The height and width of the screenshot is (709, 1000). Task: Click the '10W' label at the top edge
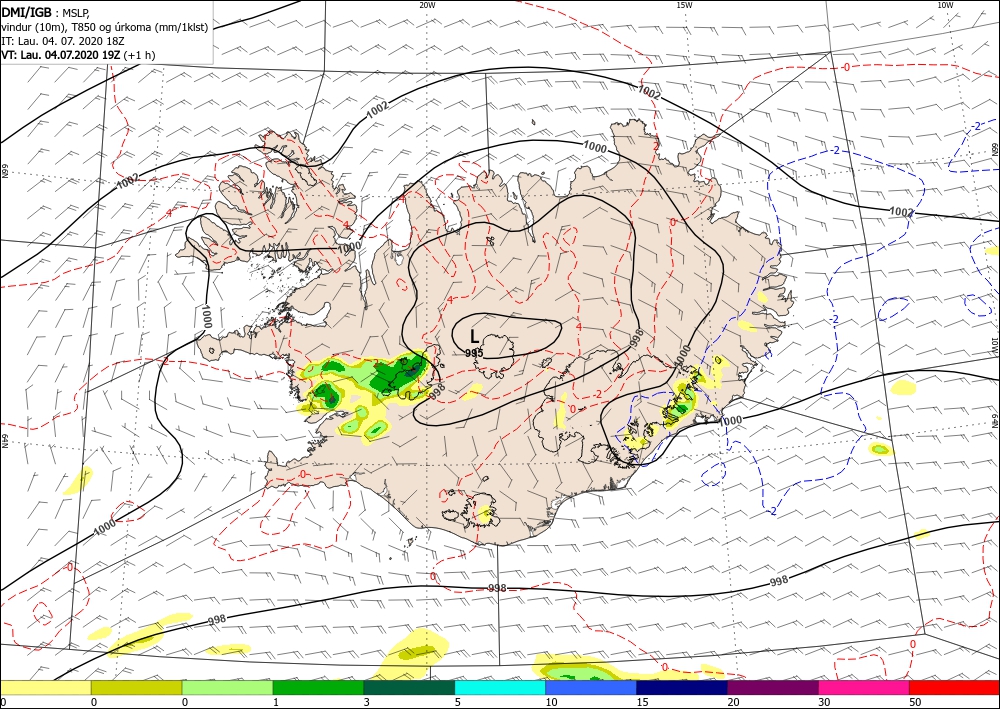click(x=945, y=5)
